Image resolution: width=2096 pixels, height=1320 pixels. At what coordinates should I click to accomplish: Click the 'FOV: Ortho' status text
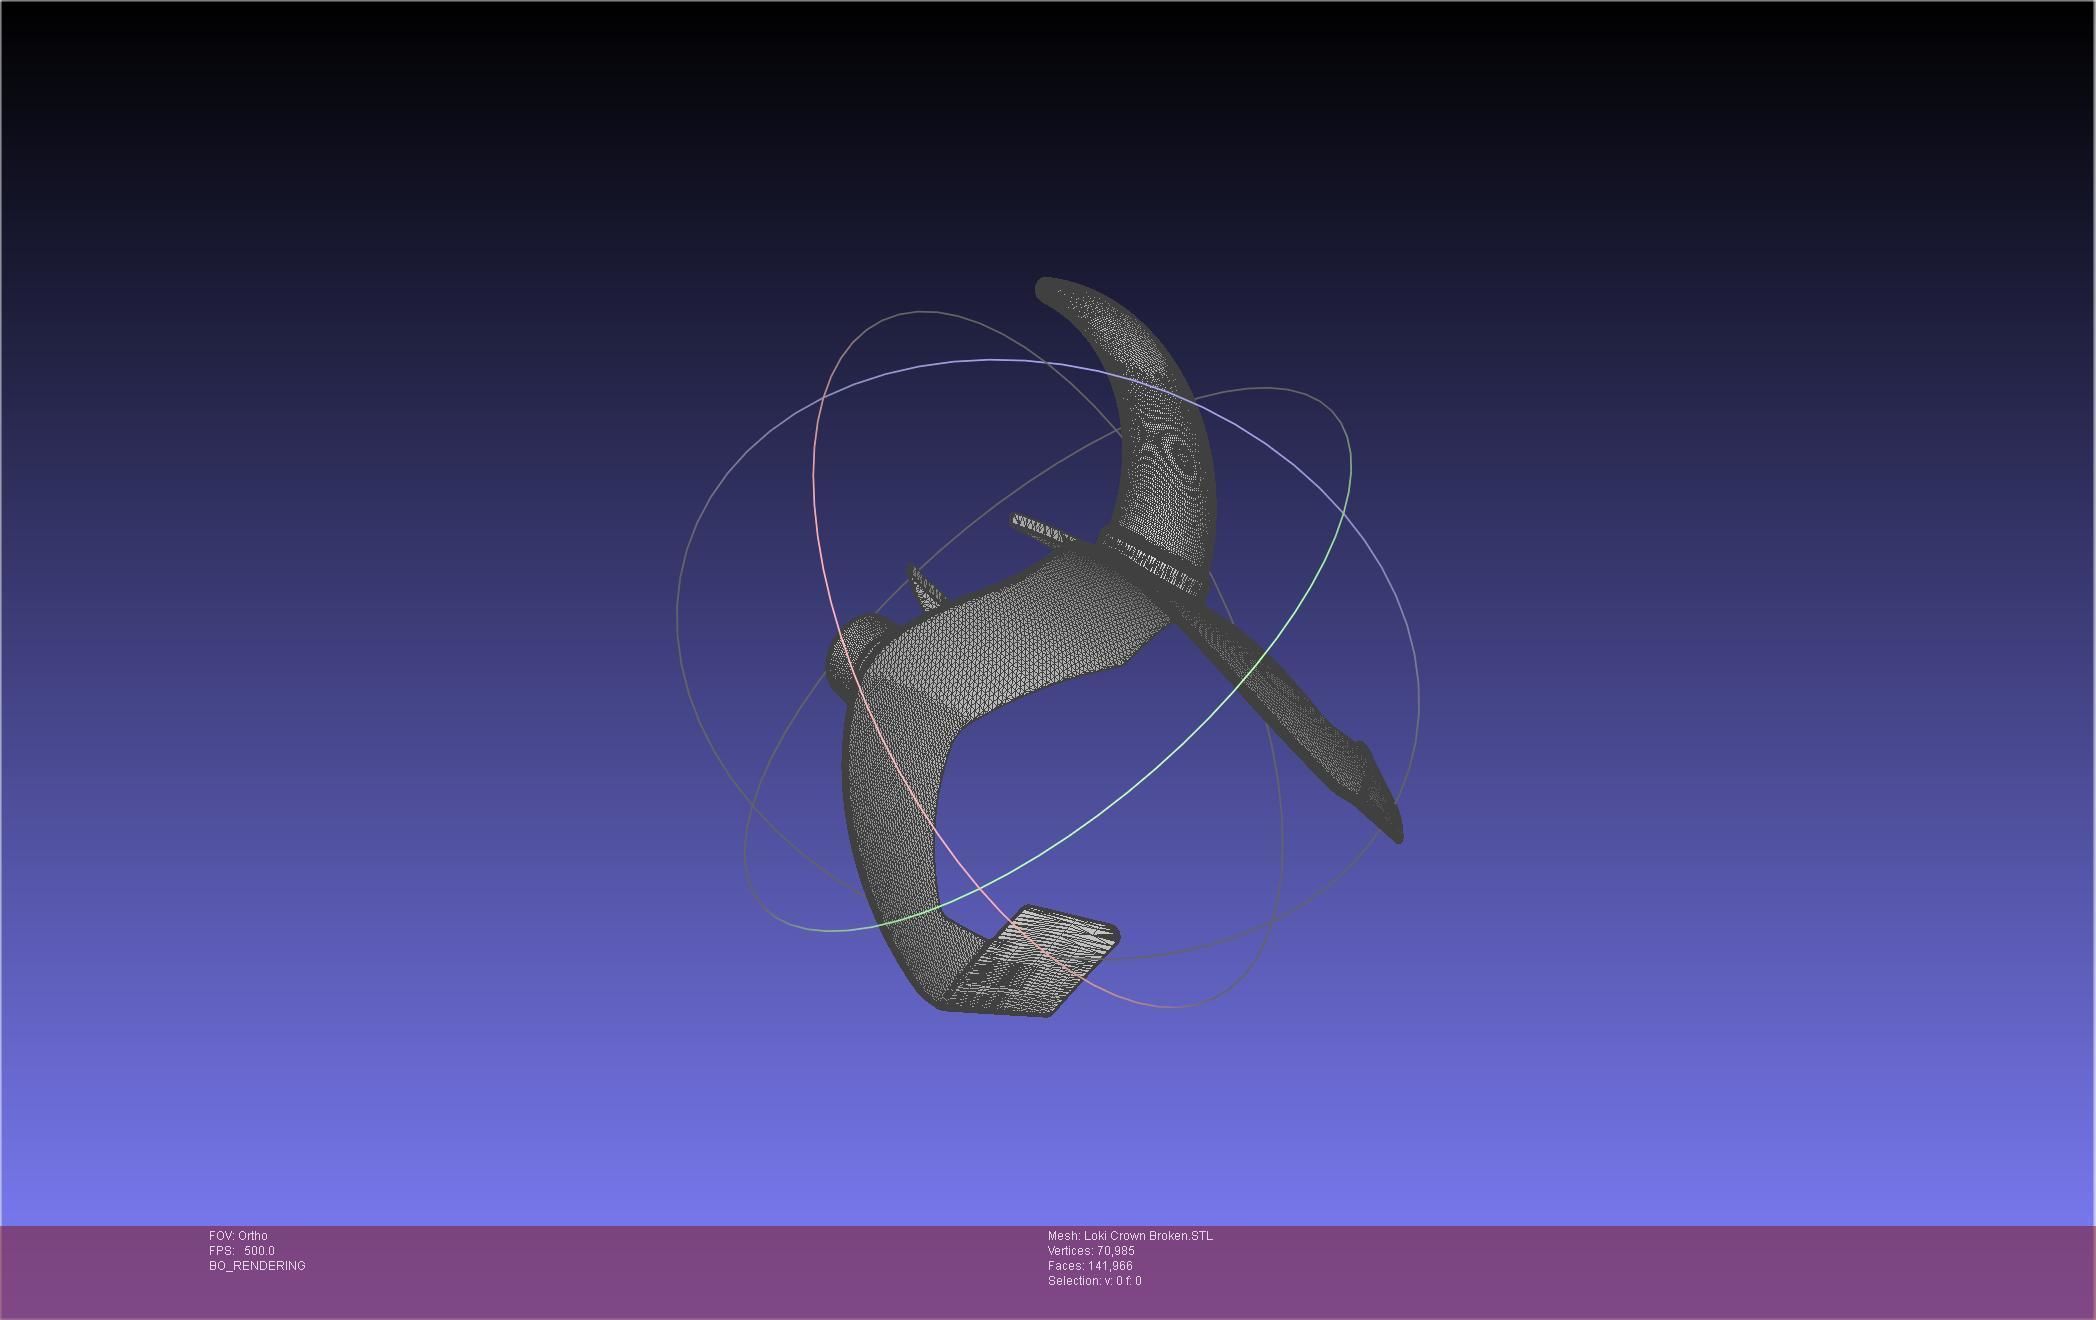[238, 1236]
